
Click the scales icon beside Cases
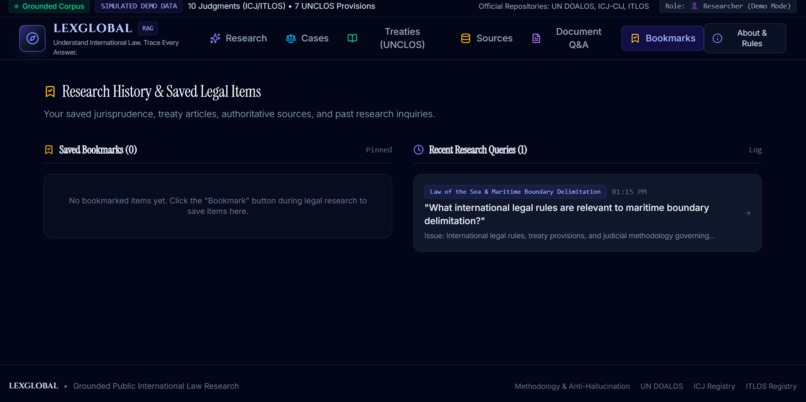click(291, 38)
